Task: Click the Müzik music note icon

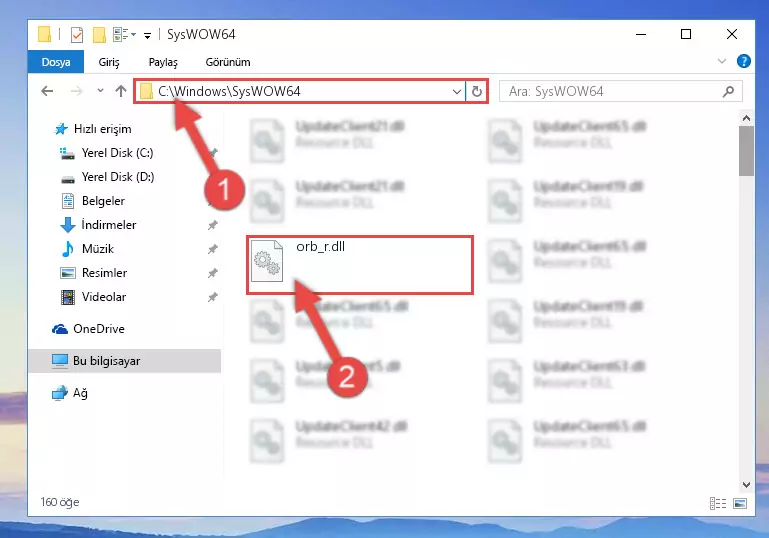Action: tap(68, 249)
